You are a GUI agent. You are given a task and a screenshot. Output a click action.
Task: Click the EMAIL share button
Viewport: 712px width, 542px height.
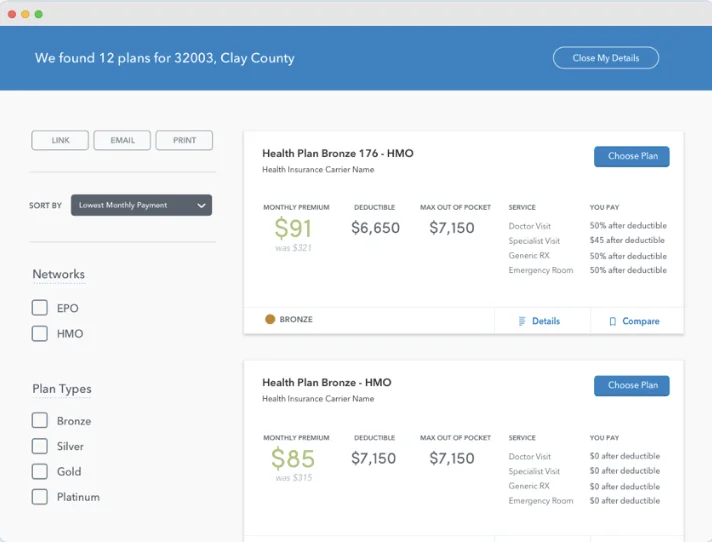click(122, 141)
